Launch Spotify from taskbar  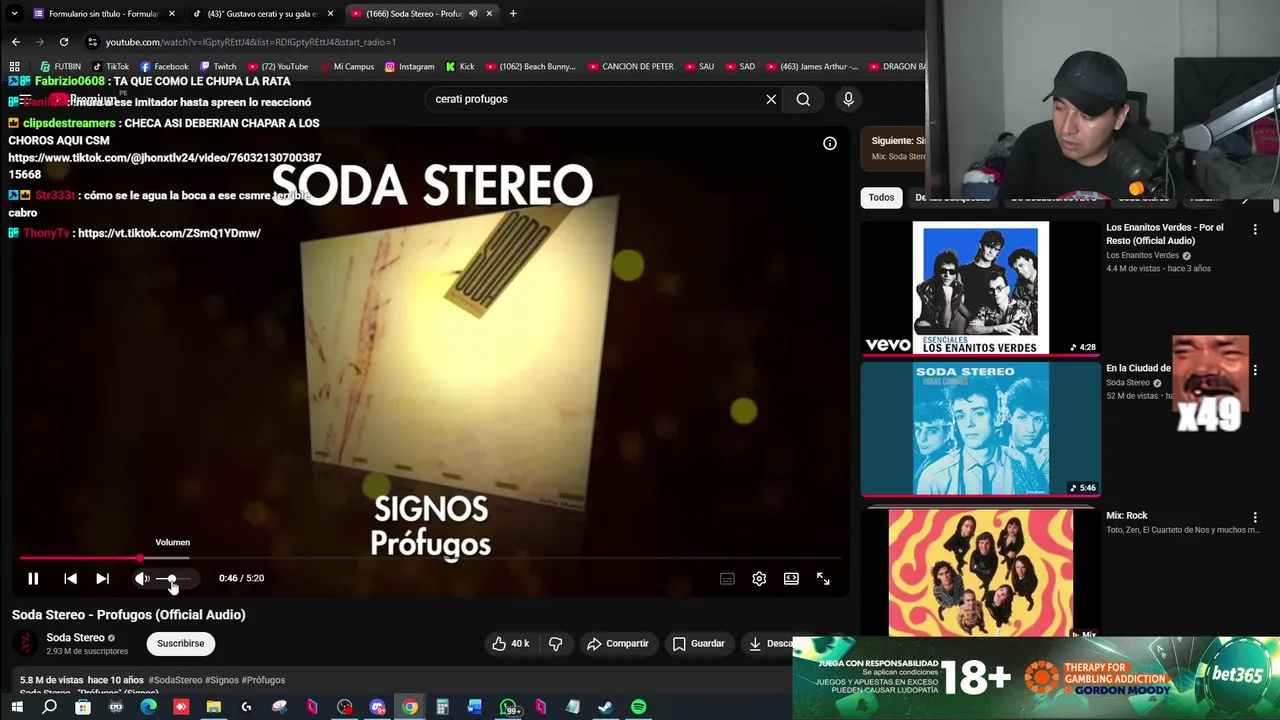(x=638, y=707)
